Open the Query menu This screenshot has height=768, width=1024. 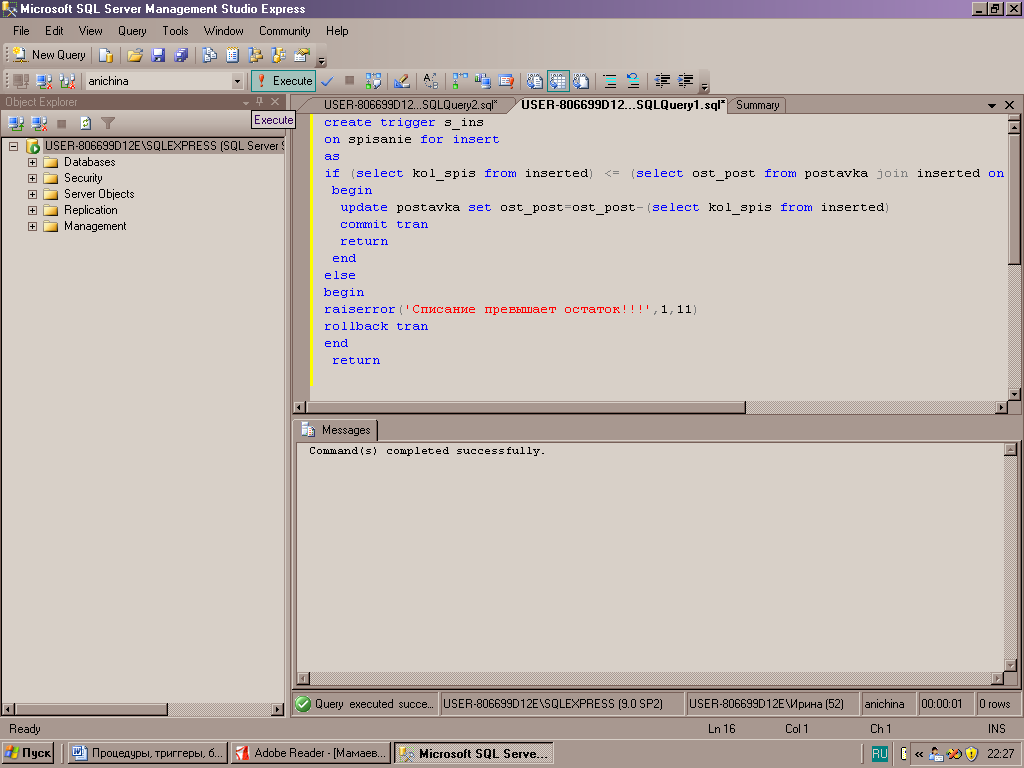pyautogui.click(x=132, y=31)
